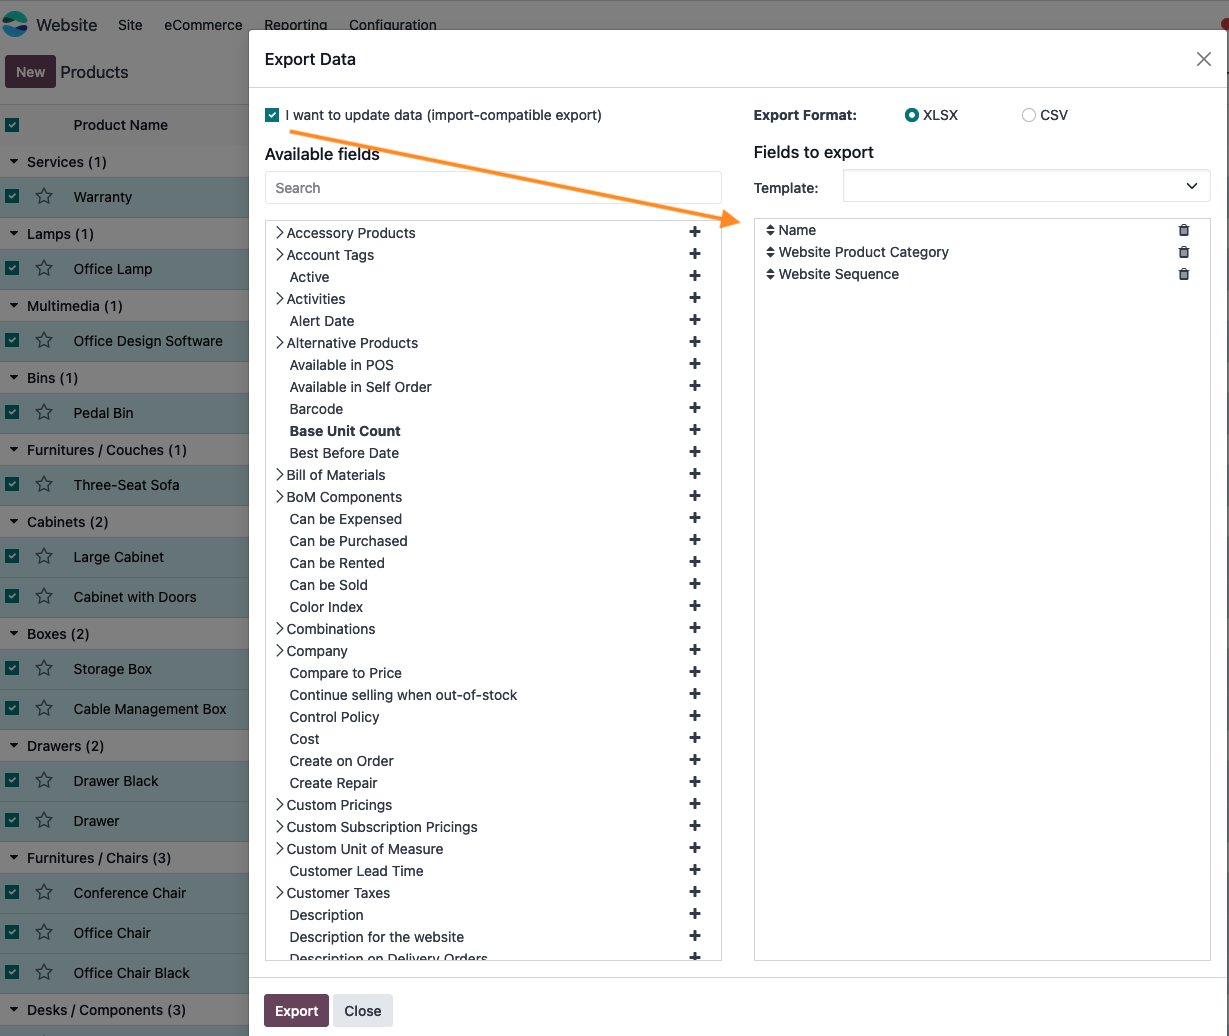Star the Office Lamp product as favorite
This screenshot has height=1036, width=1229.
pyautogui.click(x=44, y=269)
